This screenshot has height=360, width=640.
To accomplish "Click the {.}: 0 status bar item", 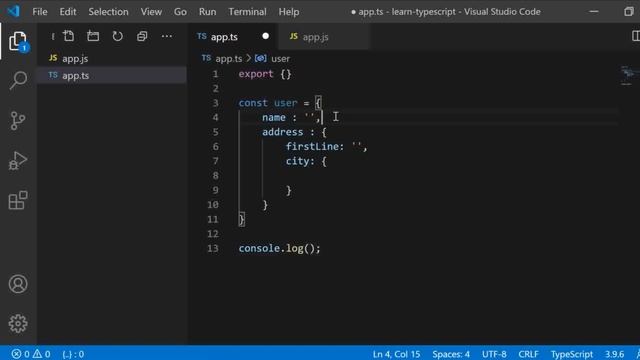I will (x=73, y=354).
